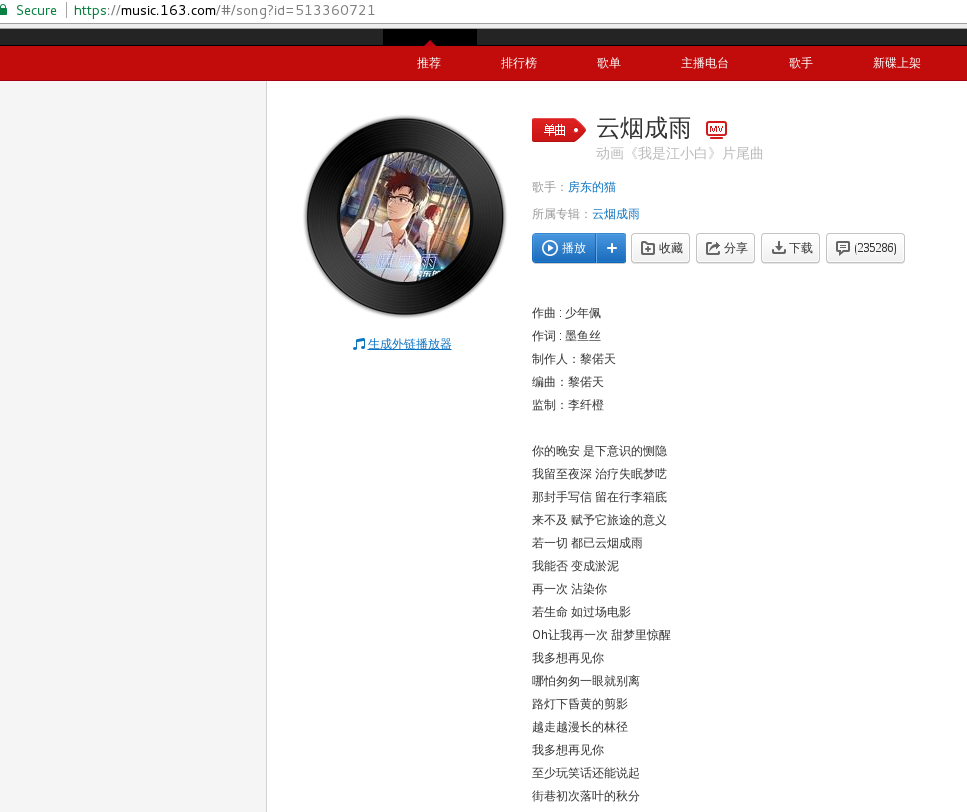Open the comments via the (235286) button
967x812 pixels.
click(865, 248)
